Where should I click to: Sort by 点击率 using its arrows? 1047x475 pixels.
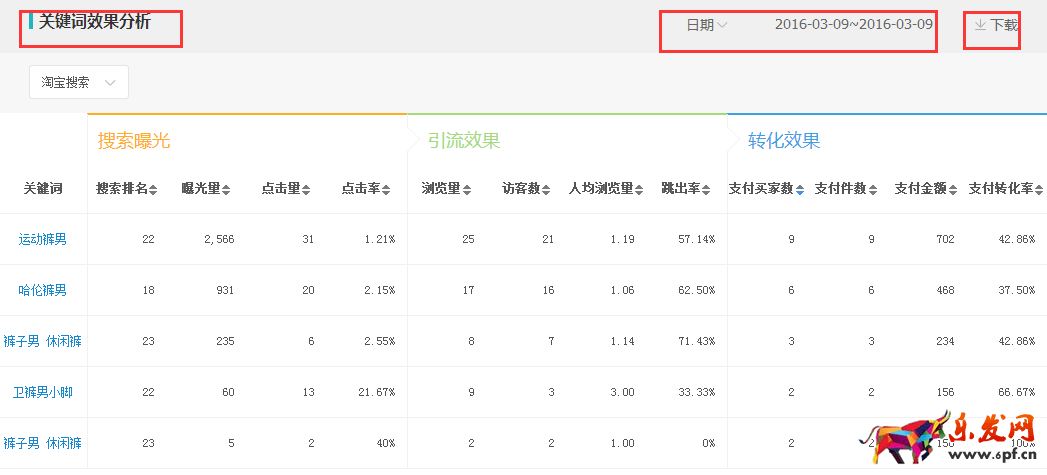tap(387, 189)
